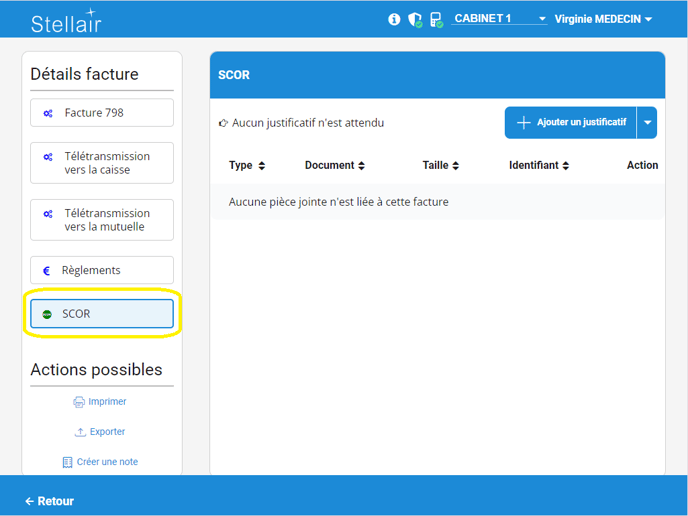Sort the table by Type column
This screenshot has width=688, height=516.
pos(247,165)
